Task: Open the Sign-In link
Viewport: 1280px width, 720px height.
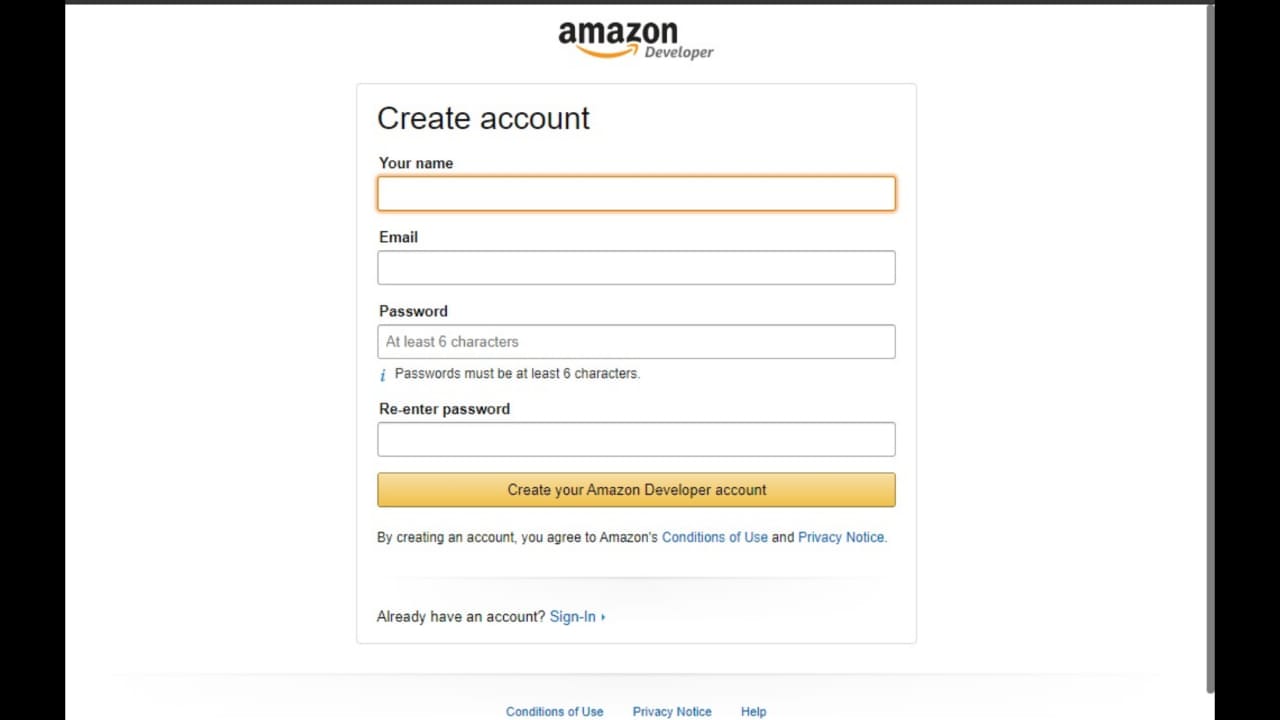Action: point(574,616)
